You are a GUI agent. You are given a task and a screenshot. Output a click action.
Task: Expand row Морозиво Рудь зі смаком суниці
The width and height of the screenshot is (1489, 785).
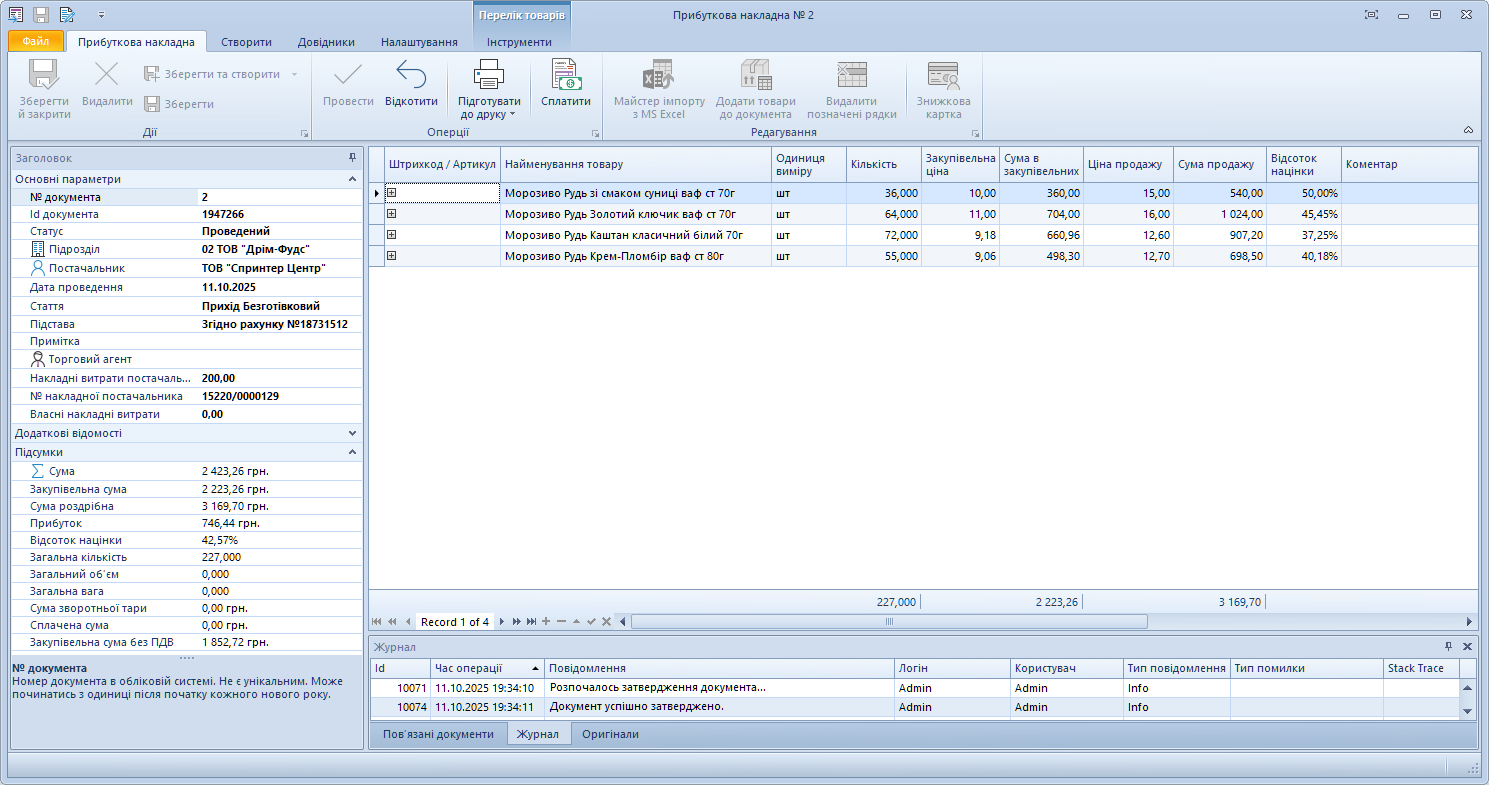pos(392,193)
